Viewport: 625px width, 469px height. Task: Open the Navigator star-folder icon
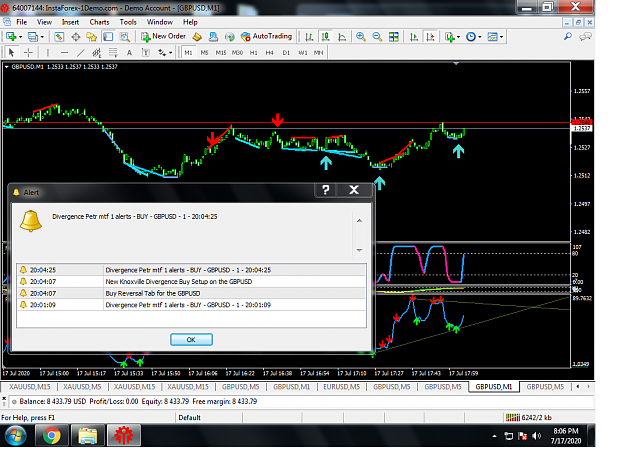[x=92, y=37]
